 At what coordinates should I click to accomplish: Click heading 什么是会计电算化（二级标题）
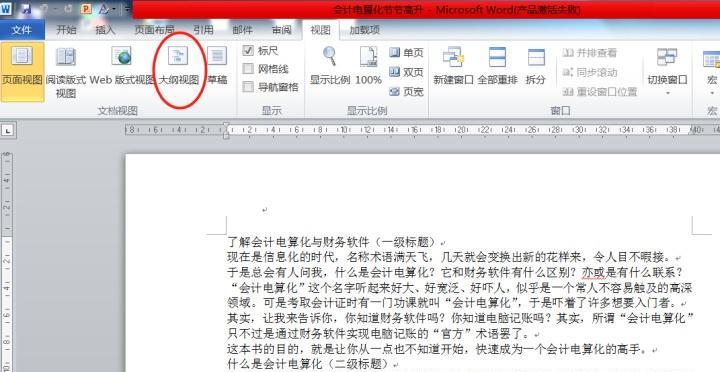coord(310,364)
